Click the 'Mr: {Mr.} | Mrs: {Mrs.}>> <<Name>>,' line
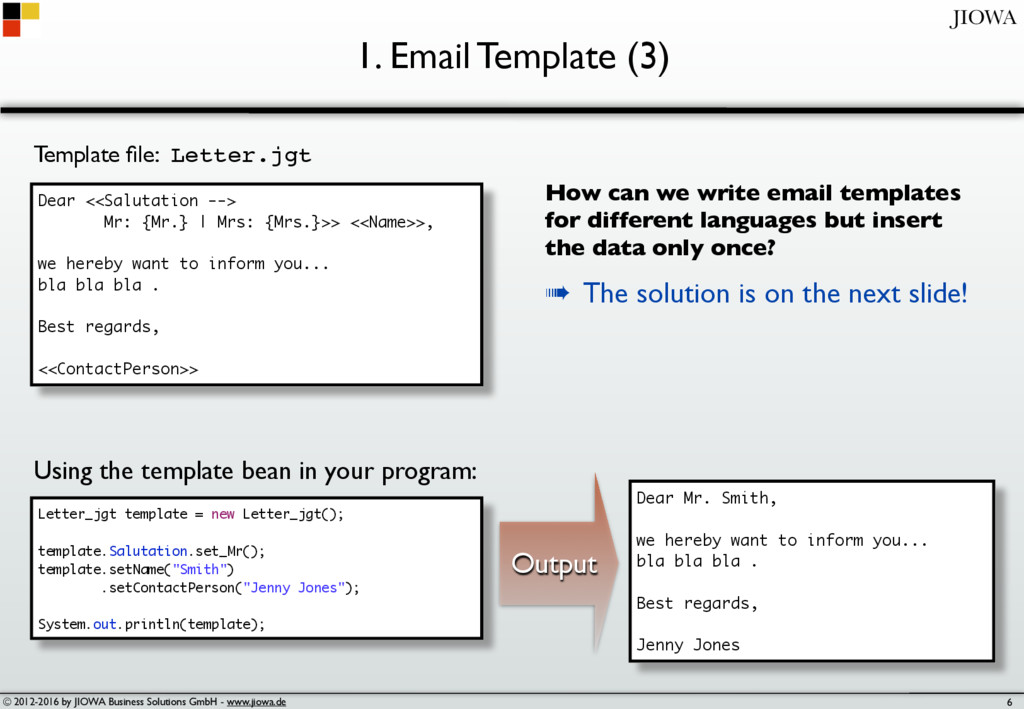The width and height of the screenshot is (1024, 709). pos(268,223)
